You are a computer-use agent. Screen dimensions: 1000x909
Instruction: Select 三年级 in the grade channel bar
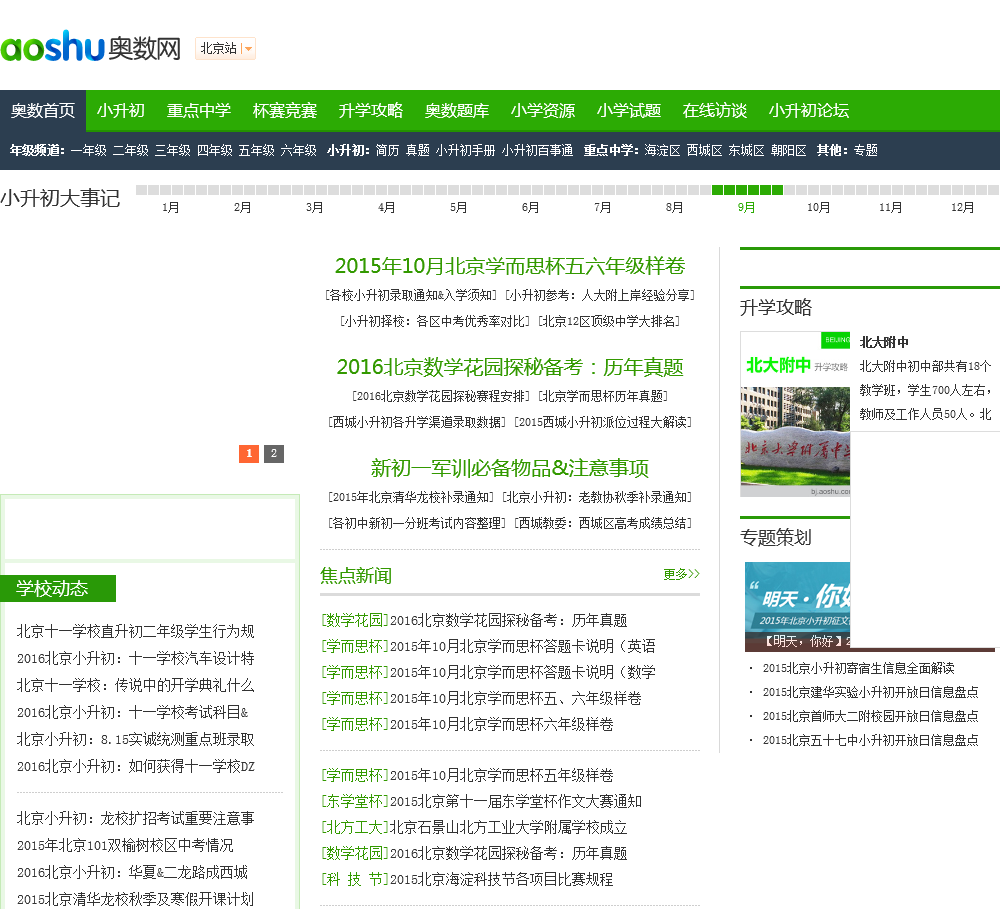[172, 150]
